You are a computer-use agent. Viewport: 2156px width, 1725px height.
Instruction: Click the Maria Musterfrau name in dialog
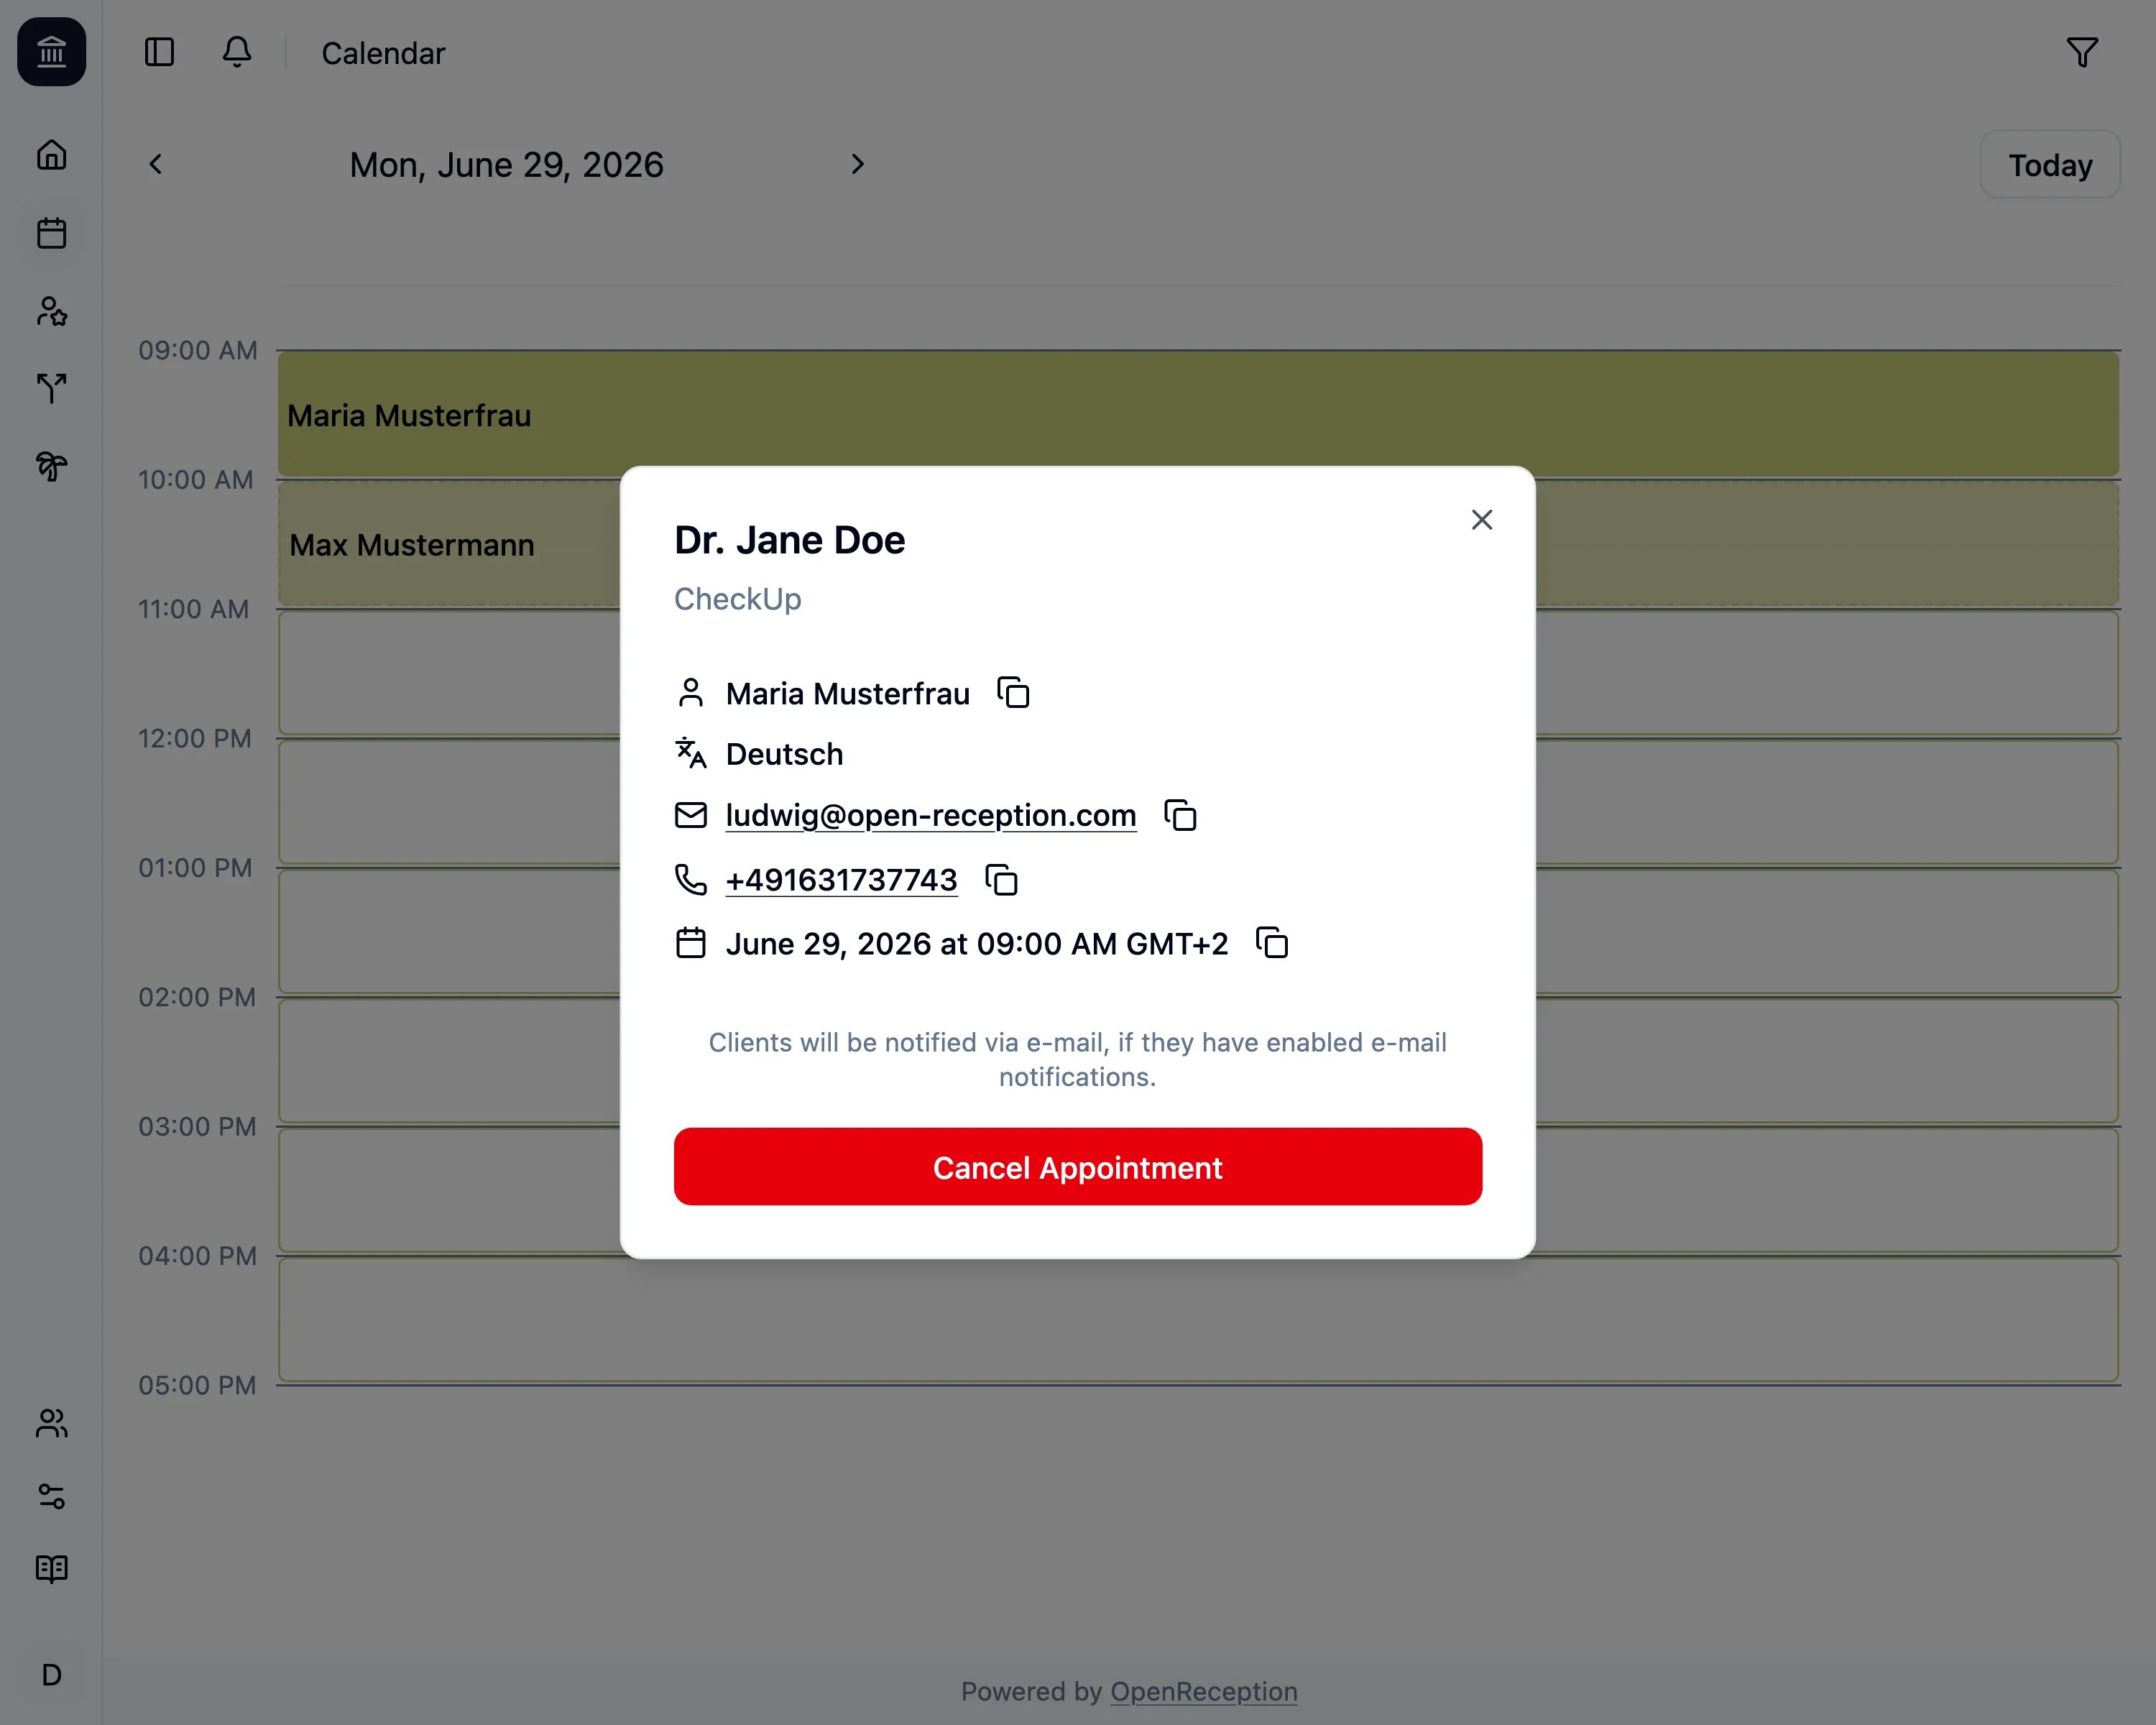click(848, 694)
